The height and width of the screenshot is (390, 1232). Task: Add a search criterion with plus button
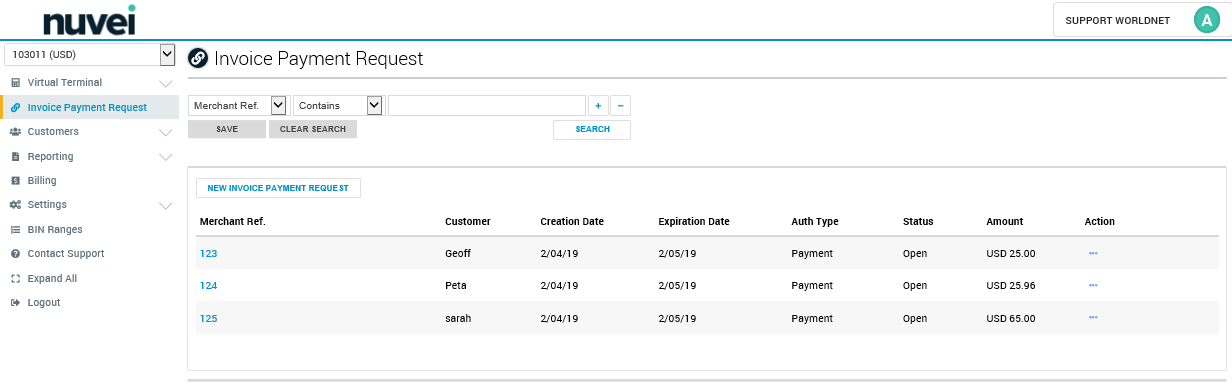click(597, 106)
